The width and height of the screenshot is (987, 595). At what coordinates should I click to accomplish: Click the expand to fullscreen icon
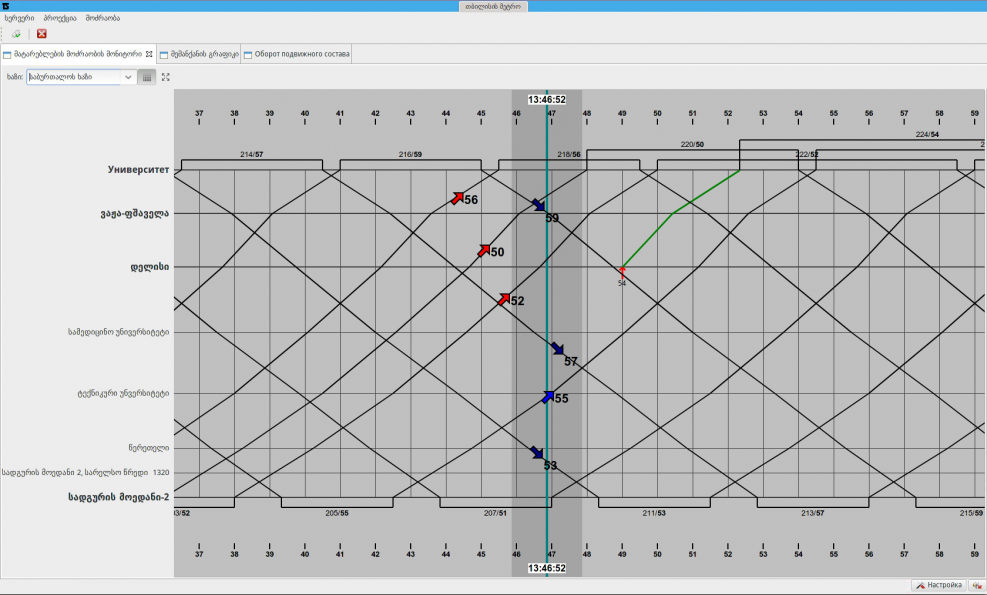click(166, 77)
